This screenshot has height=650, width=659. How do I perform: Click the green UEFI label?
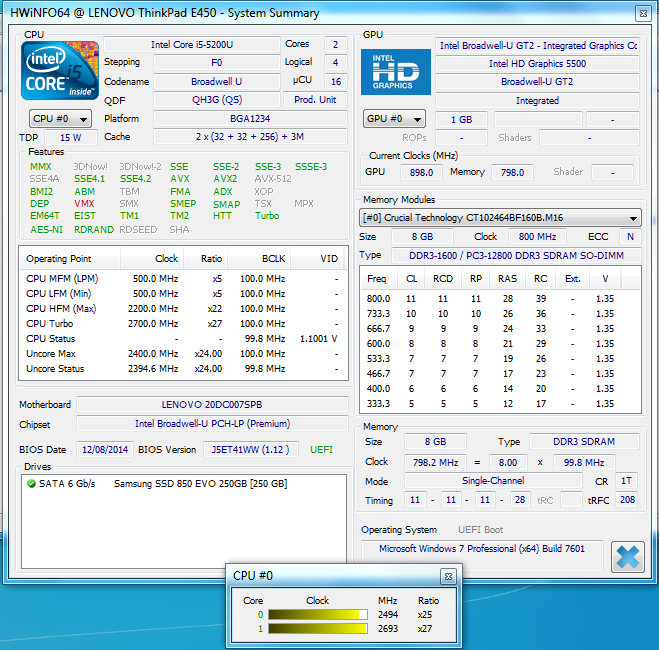[x=322, y=450]
